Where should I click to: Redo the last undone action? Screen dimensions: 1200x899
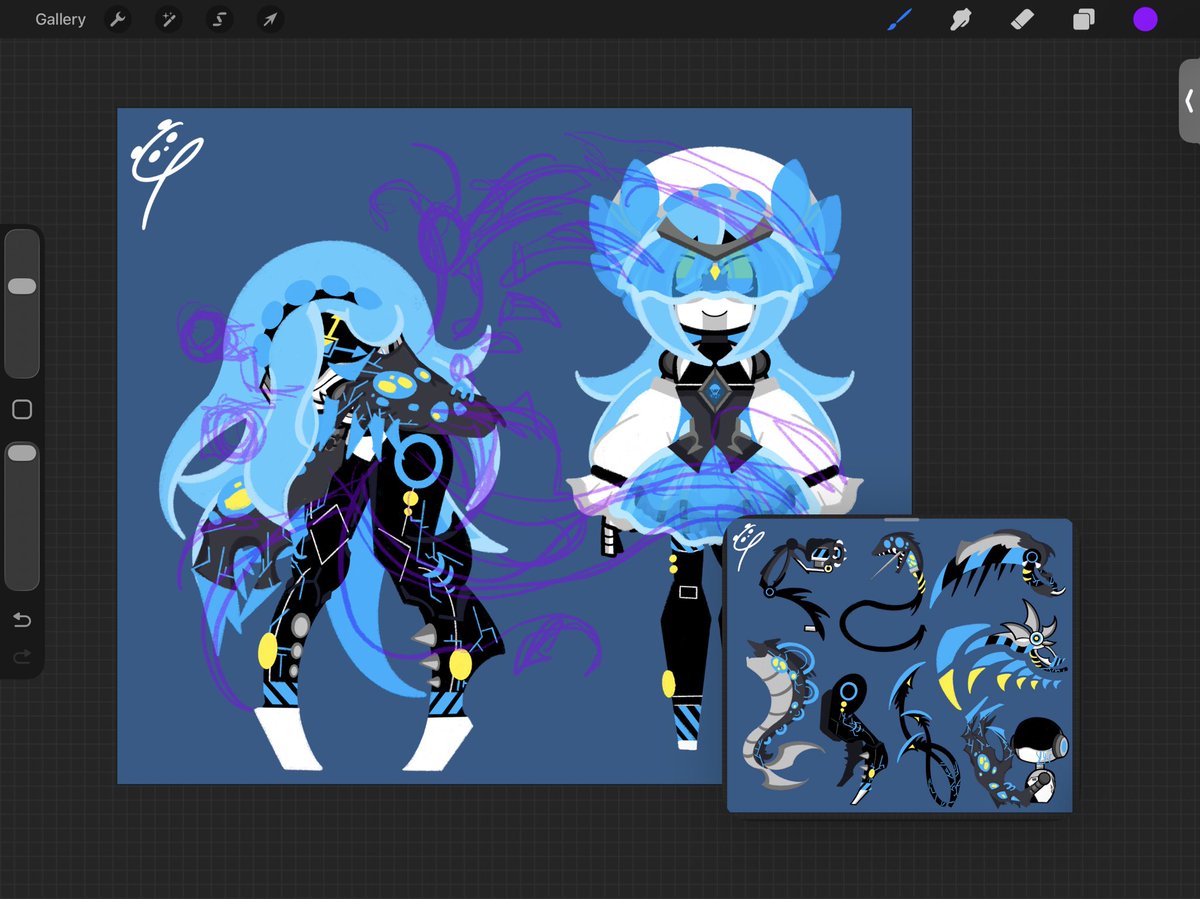point(22,657)
